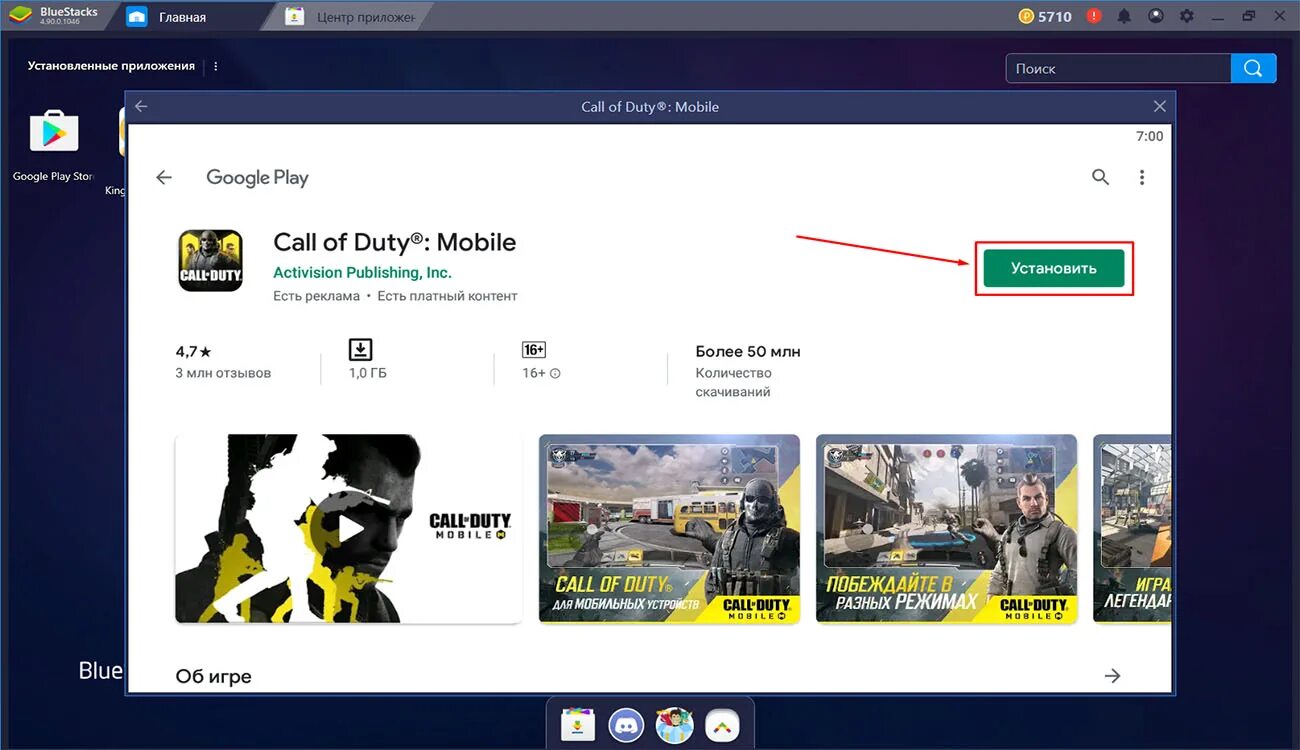This screenshot has height=750, width=1300.
Task: Click the 'Call of Duty®: Mobile' app title
Action: click(x=395, y=242)
